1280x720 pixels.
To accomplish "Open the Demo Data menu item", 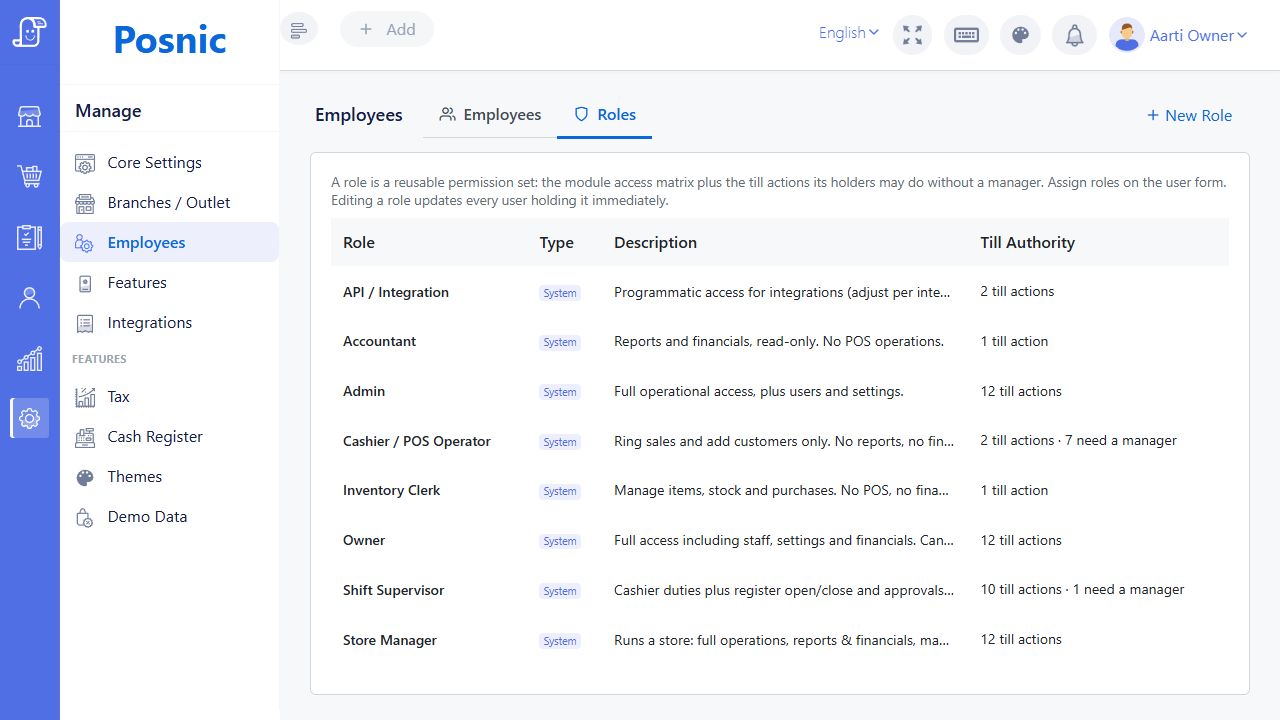I will 170,517.
